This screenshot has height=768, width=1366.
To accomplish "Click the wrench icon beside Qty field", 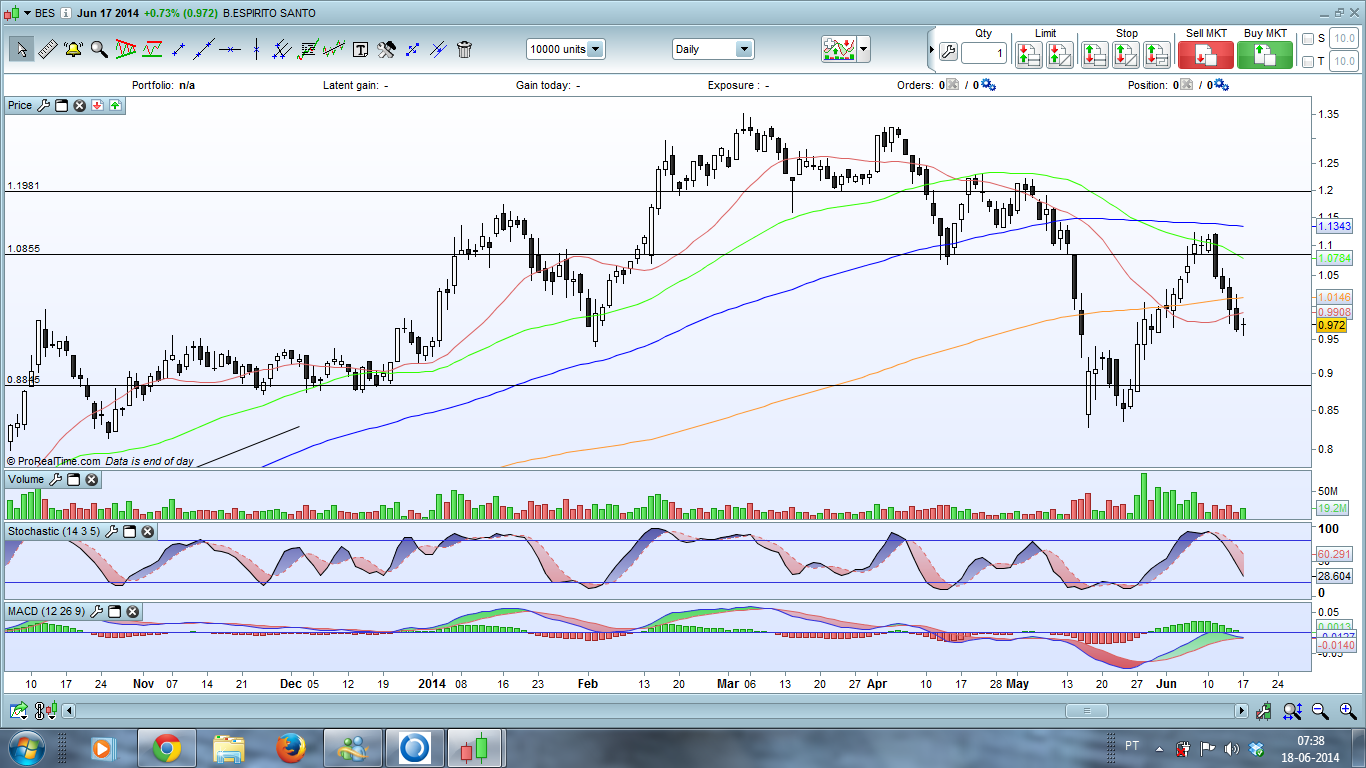I will [948, 53].
